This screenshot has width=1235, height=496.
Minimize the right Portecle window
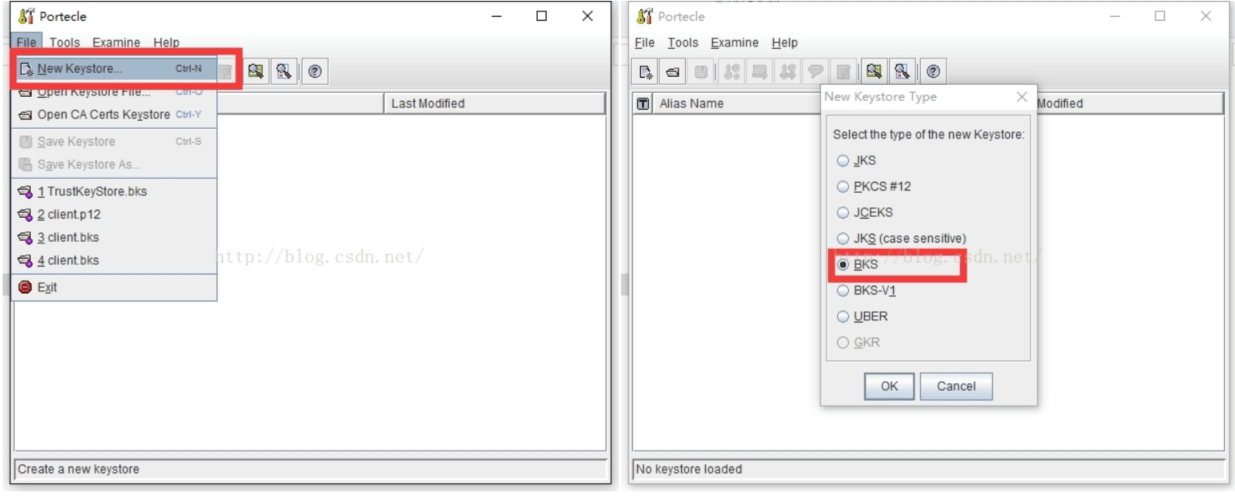(1115, 16)
